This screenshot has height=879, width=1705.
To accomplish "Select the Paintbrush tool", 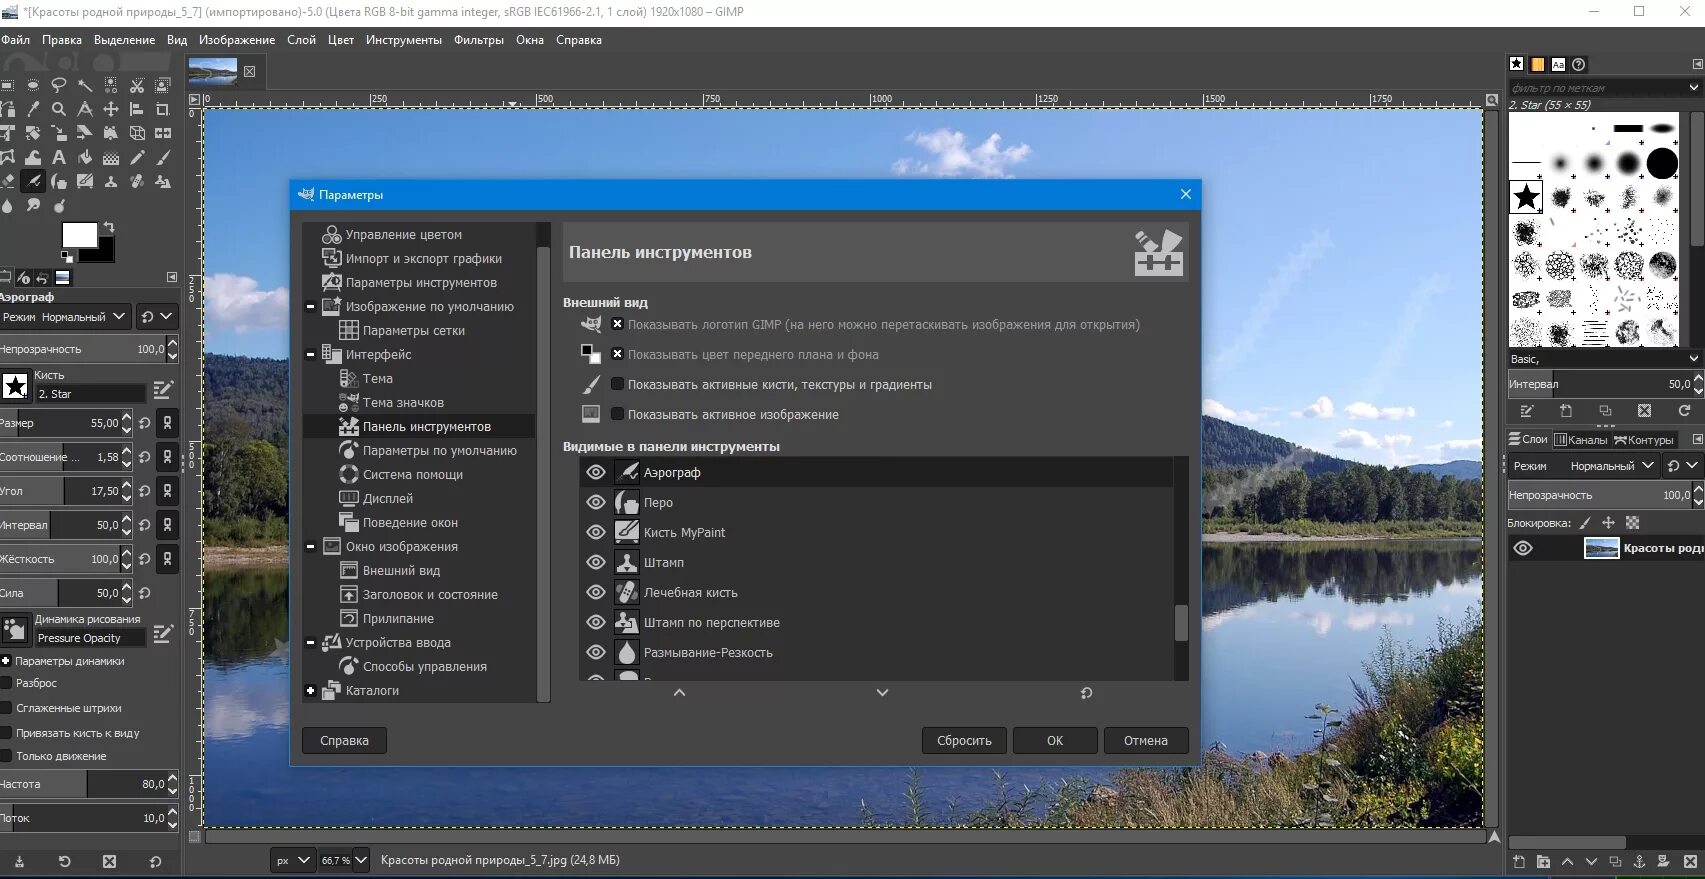I will [163, 157].
